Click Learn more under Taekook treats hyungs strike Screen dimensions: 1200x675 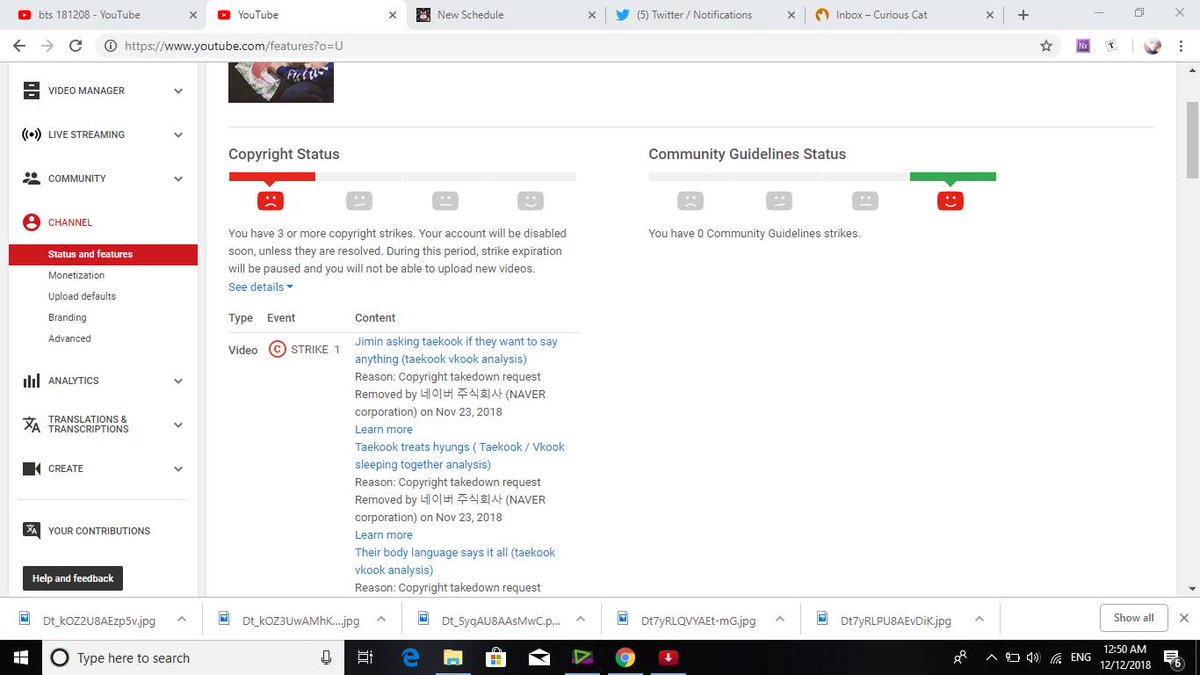pyautogui.click(x=383, y=535)
